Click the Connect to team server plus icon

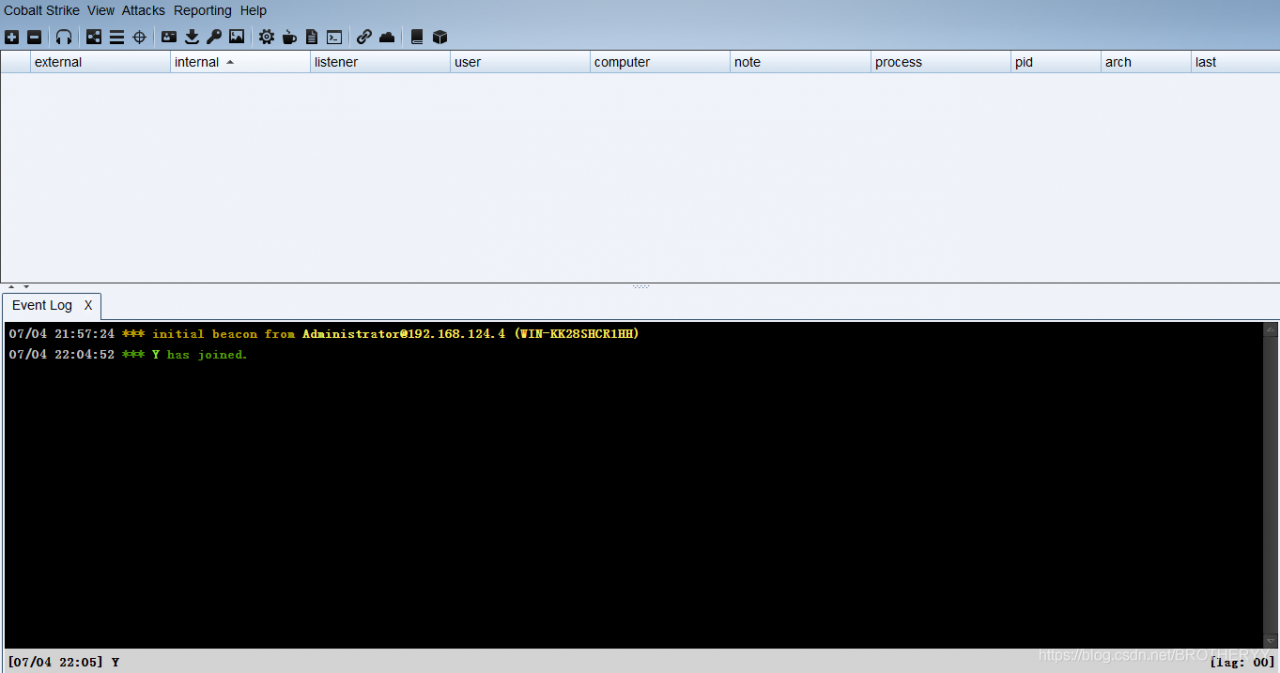[11, 37]
